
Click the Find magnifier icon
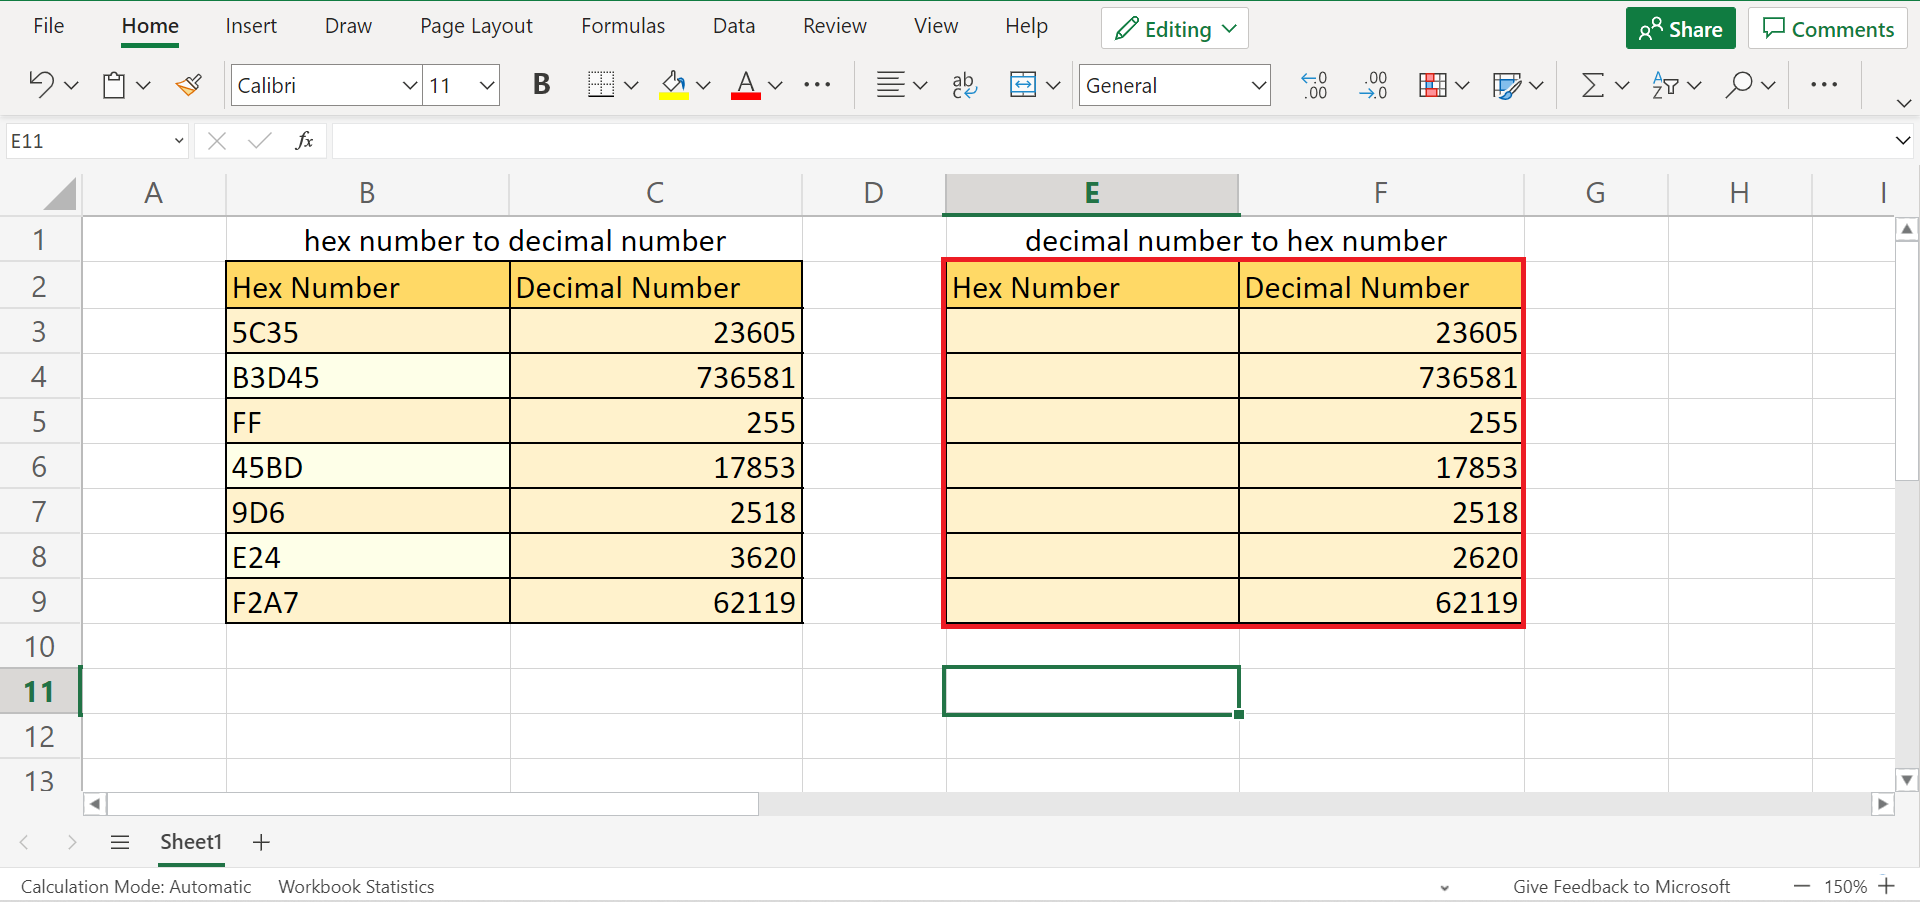click(x=1741, y=85)
